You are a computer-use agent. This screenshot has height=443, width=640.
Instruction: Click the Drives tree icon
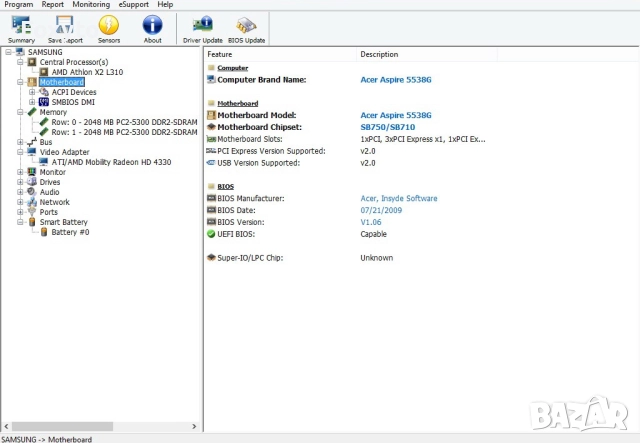pos(32,182)
